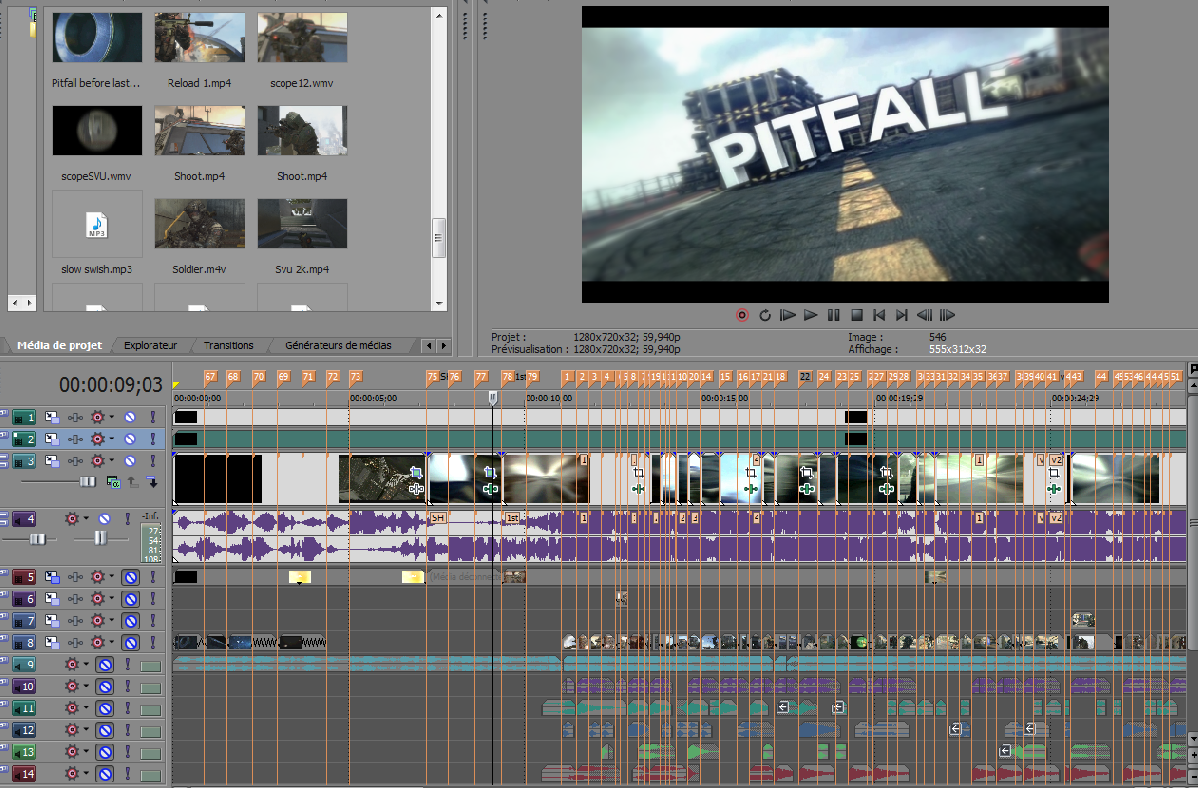Mute video track 2
This screenshot has height=788, width=1198.
pos(130,439)
